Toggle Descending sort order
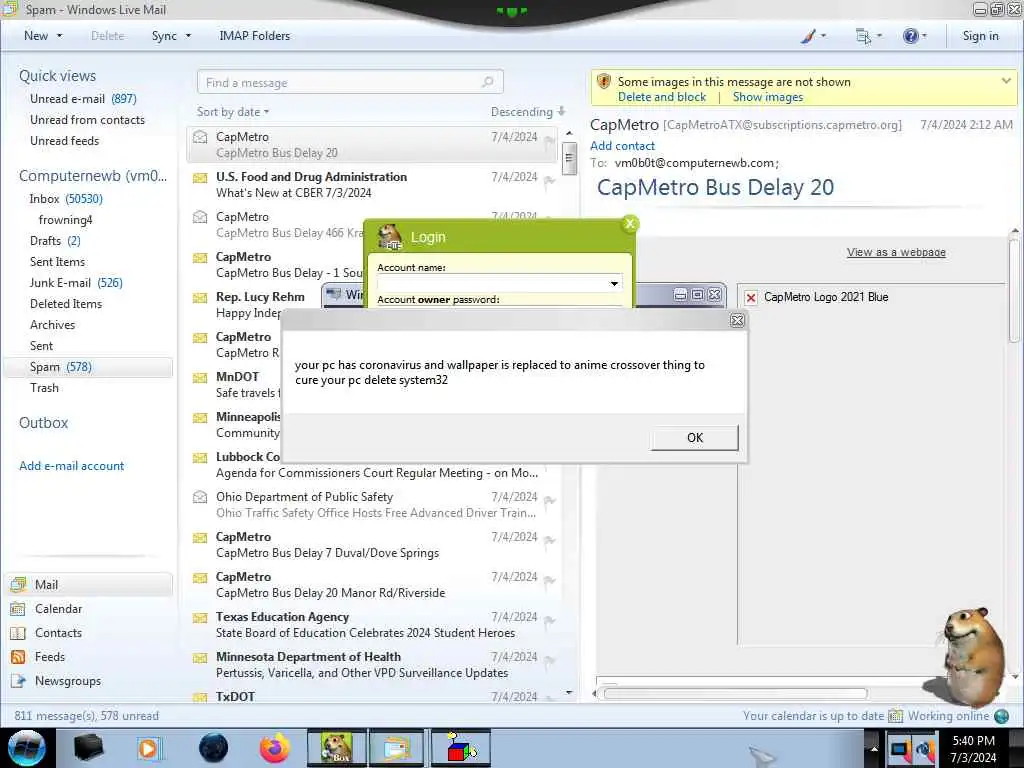 point(528,112)
